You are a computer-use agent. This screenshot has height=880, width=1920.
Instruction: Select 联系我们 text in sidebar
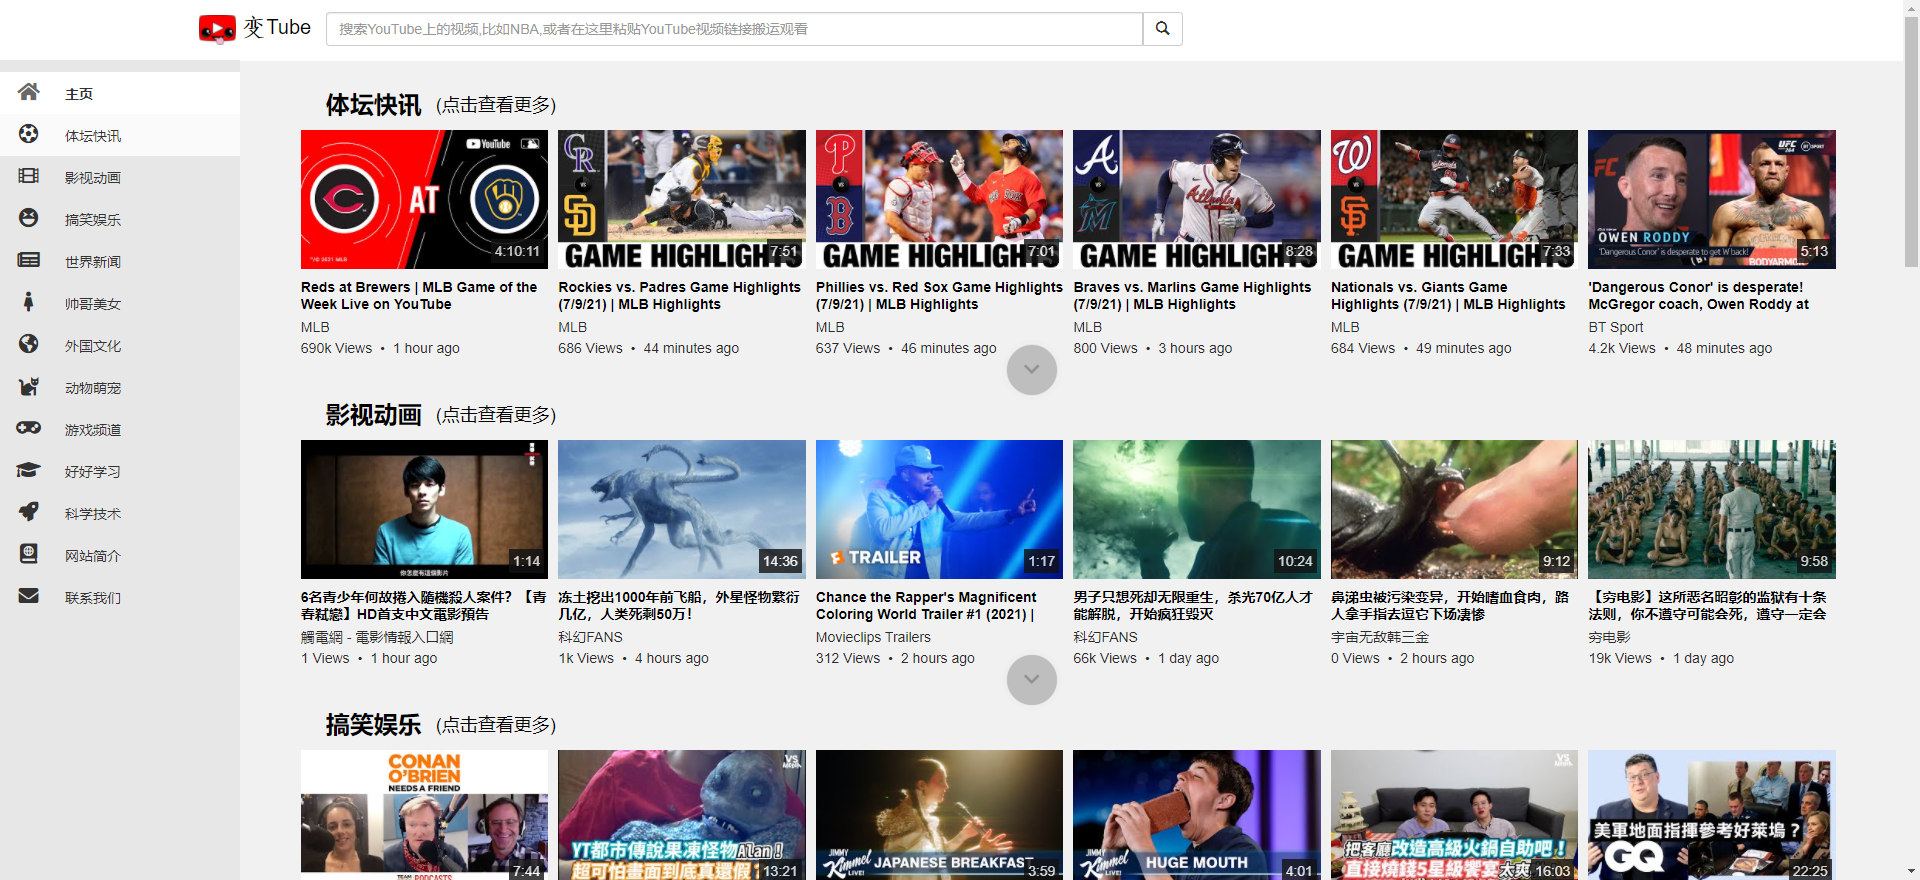[x=93, y=598]
